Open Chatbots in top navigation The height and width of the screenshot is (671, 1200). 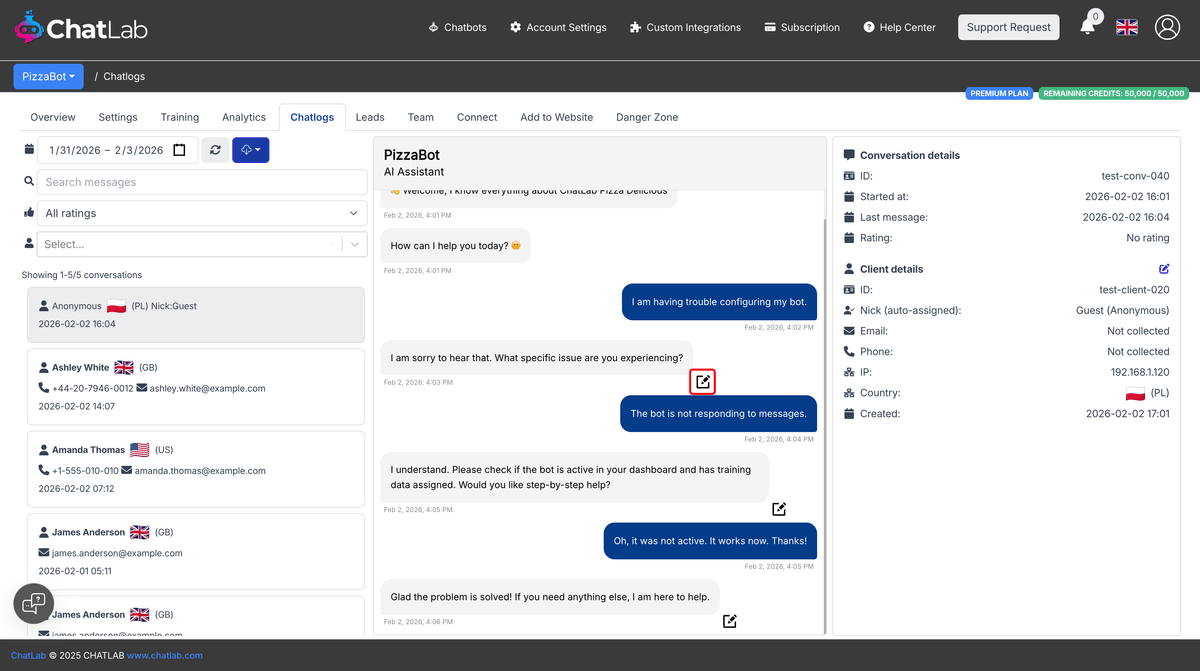click(457, 27)
